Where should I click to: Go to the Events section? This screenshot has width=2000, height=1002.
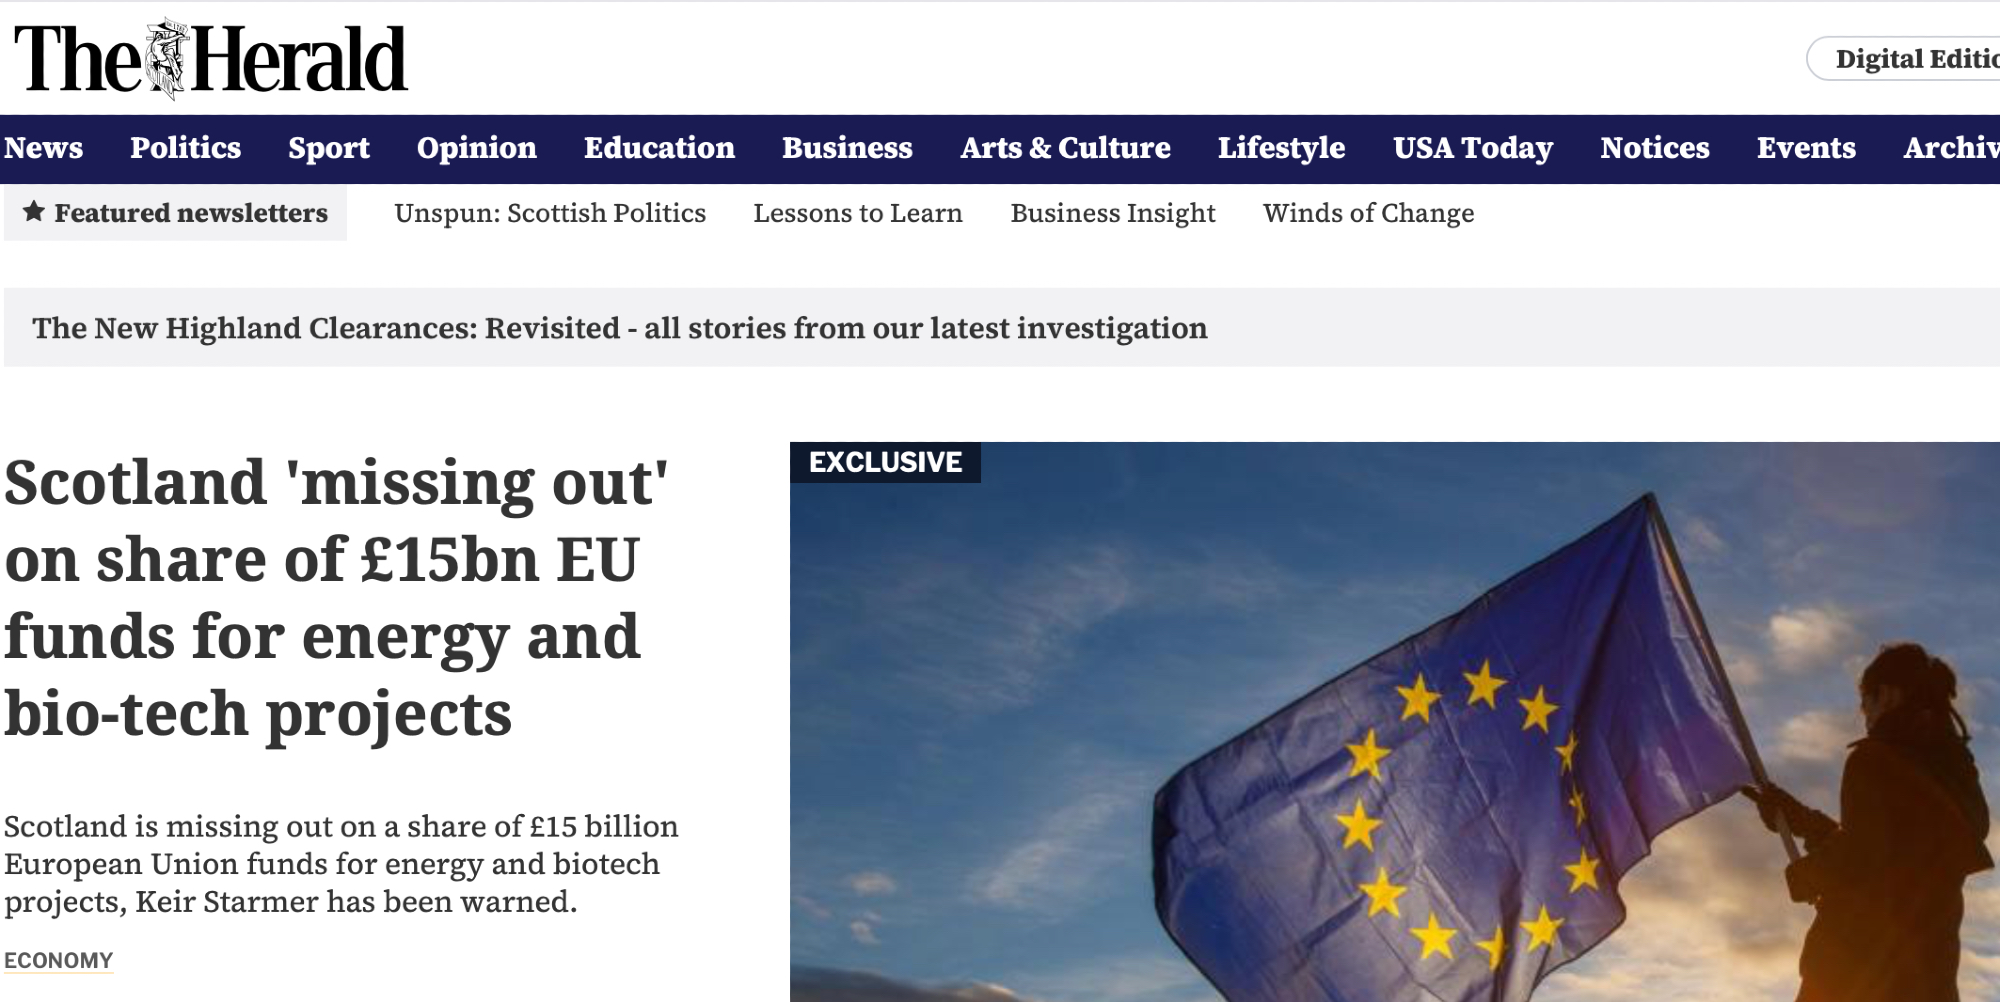(x=1806, y=148)
